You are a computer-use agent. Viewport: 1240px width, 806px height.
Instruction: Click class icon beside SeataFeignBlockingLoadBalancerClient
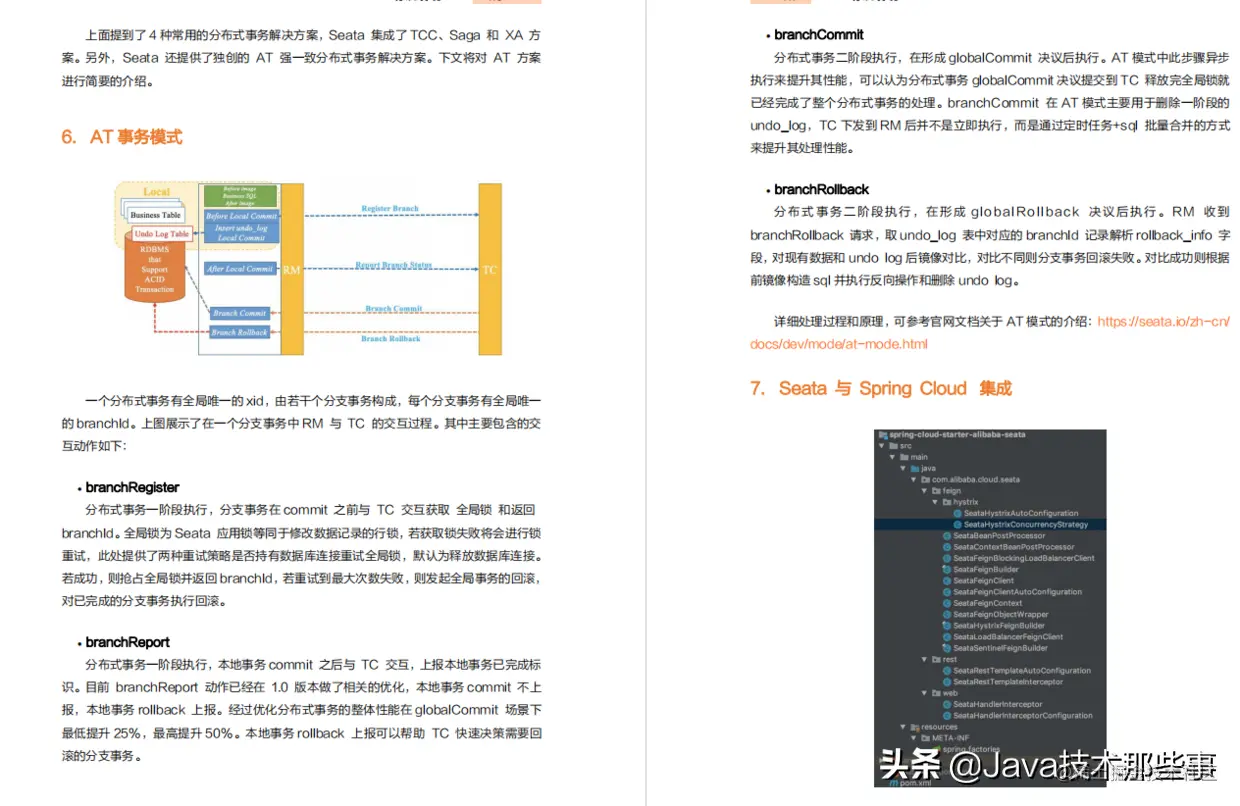coord(947,558)
